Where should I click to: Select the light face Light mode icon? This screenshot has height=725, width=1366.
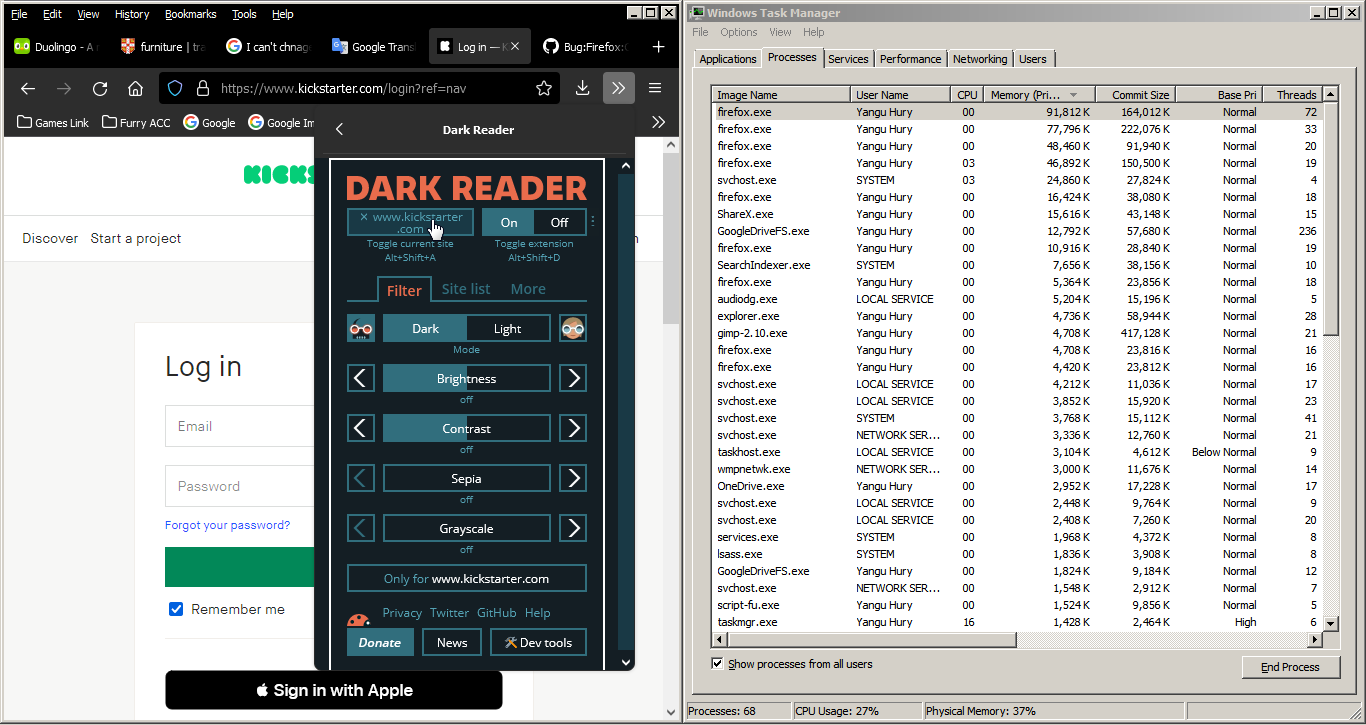pyautogui.click(x=572, y=327)
